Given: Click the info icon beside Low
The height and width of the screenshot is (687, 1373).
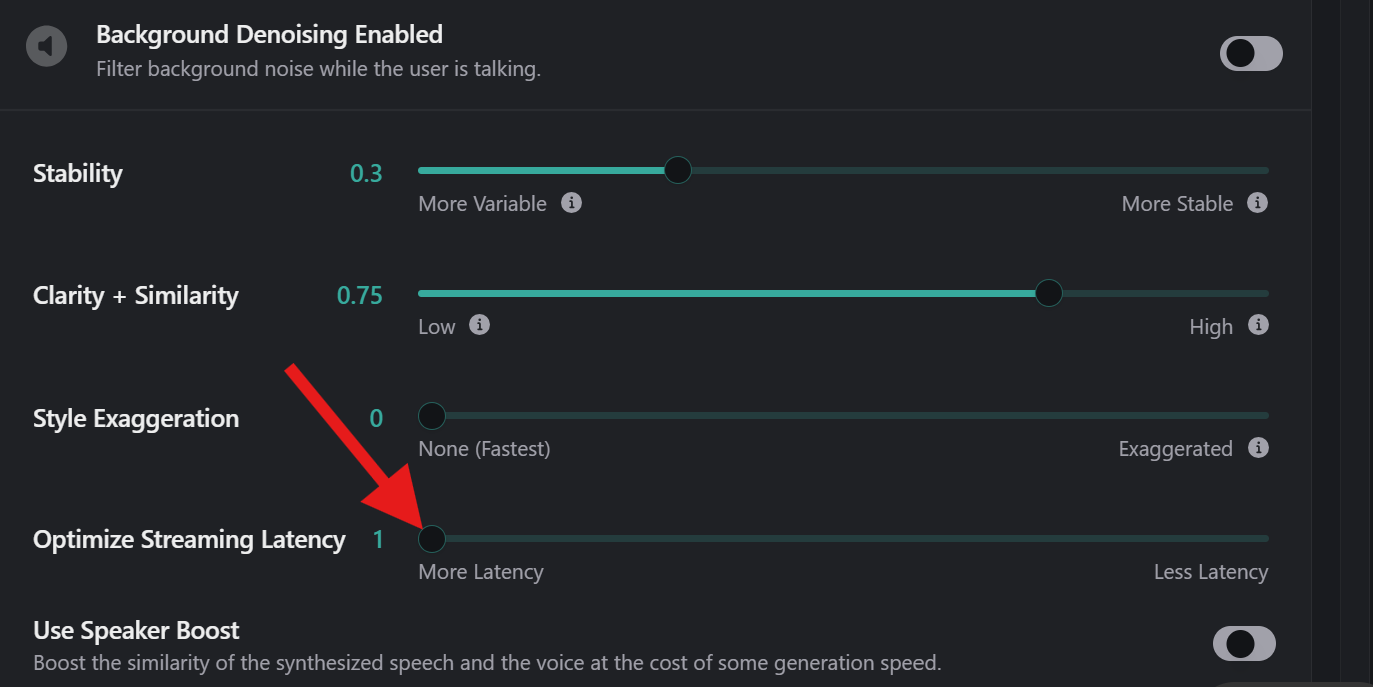Looking at the screenshot, I should pyautogui.click(x=480, y=325).
